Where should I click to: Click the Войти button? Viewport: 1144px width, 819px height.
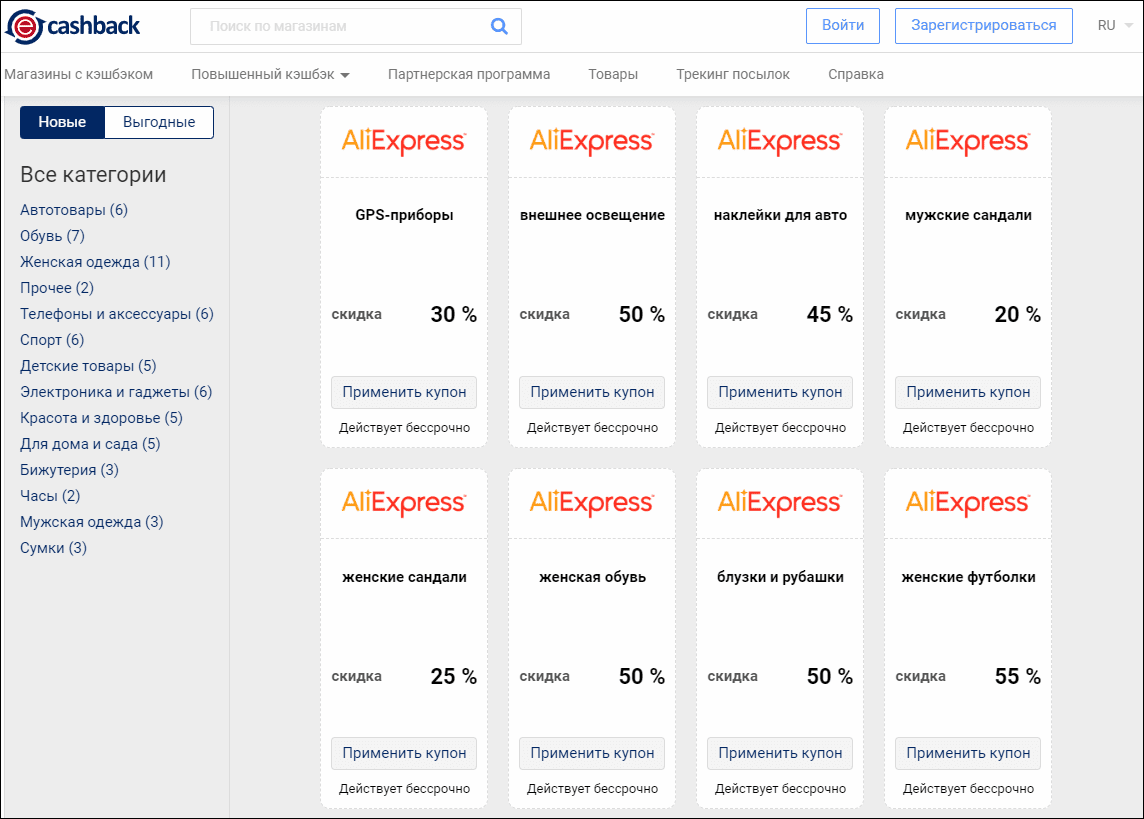point(843,26)
